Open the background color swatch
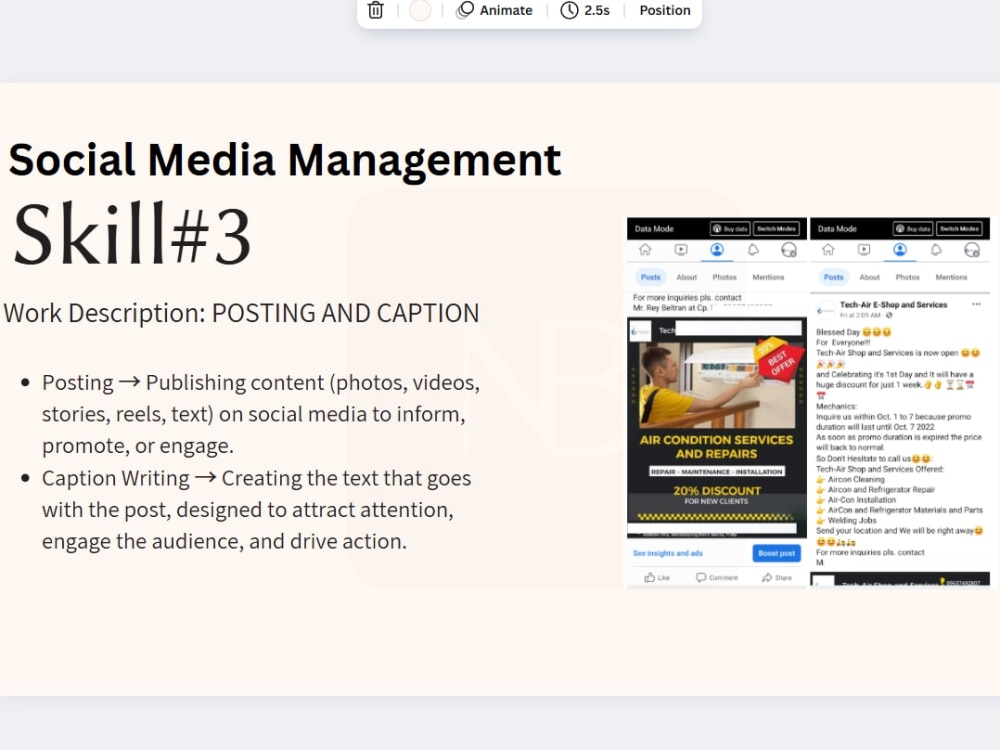Viewport: 1000px width, 750px height. tap(420, 10)
